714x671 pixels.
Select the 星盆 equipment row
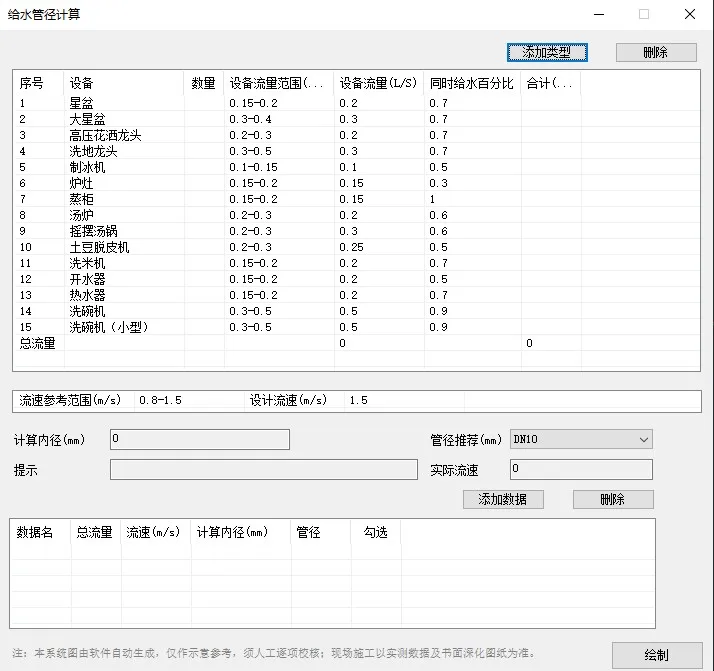coord(356,103)
